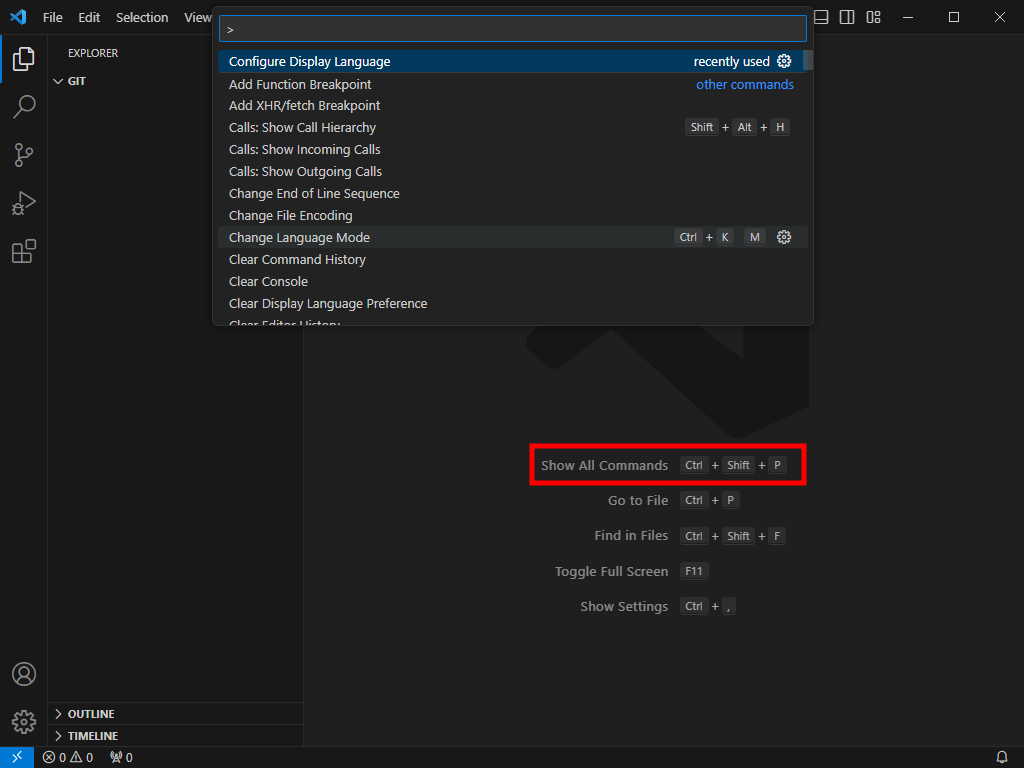Click the 'recently used' label
The width and height of the screenshot is (1024, 768).
click(731, 61)
